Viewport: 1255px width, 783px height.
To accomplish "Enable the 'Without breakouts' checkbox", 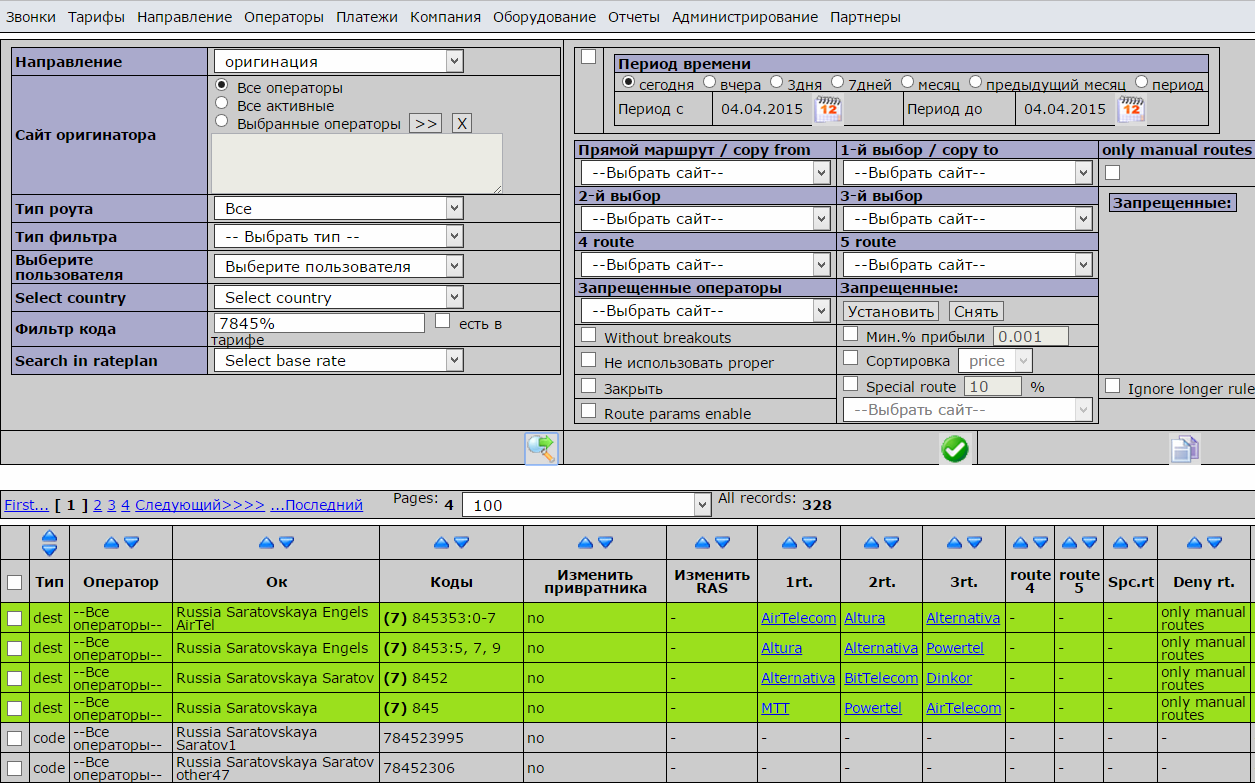I will point(589,335).
